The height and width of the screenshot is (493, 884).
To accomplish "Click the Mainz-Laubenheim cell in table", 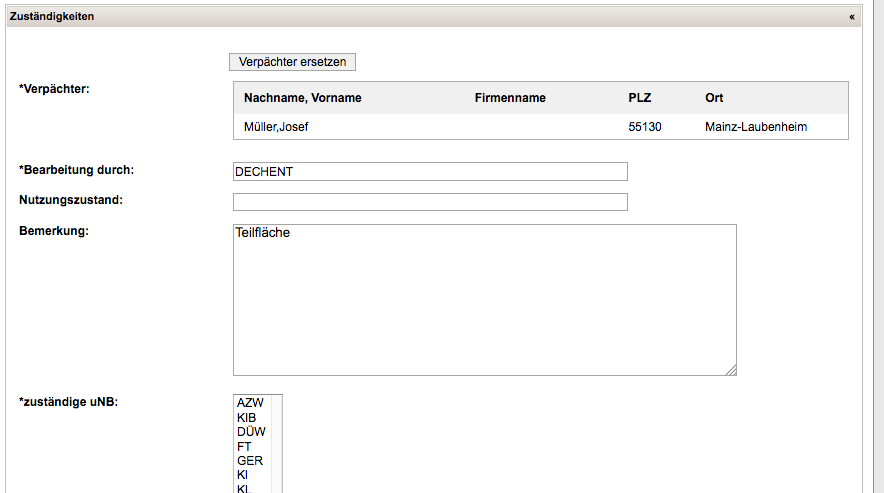I will tap(755, 127).
